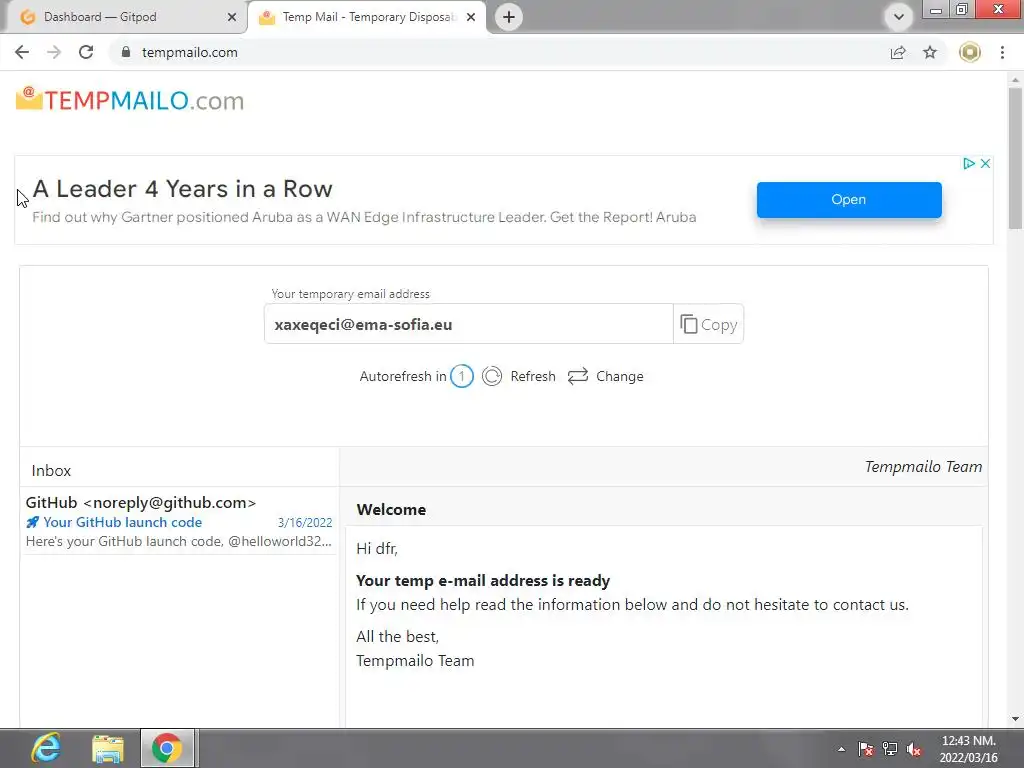
Task: Open a new browser tab
Action: click(509, 17)
